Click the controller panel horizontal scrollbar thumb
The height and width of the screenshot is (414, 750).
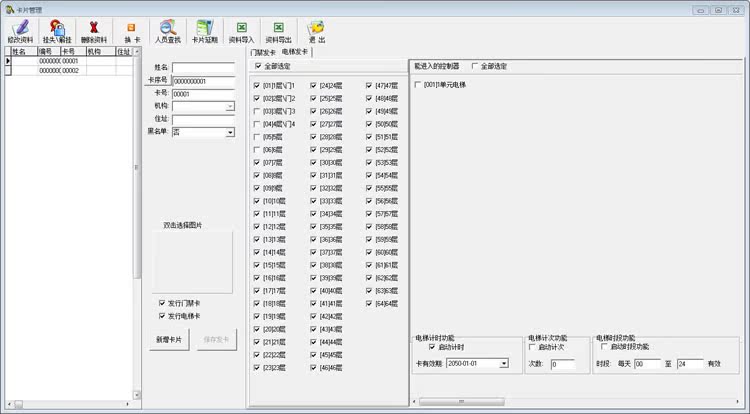pyautogui.click(x=462, y=402)
